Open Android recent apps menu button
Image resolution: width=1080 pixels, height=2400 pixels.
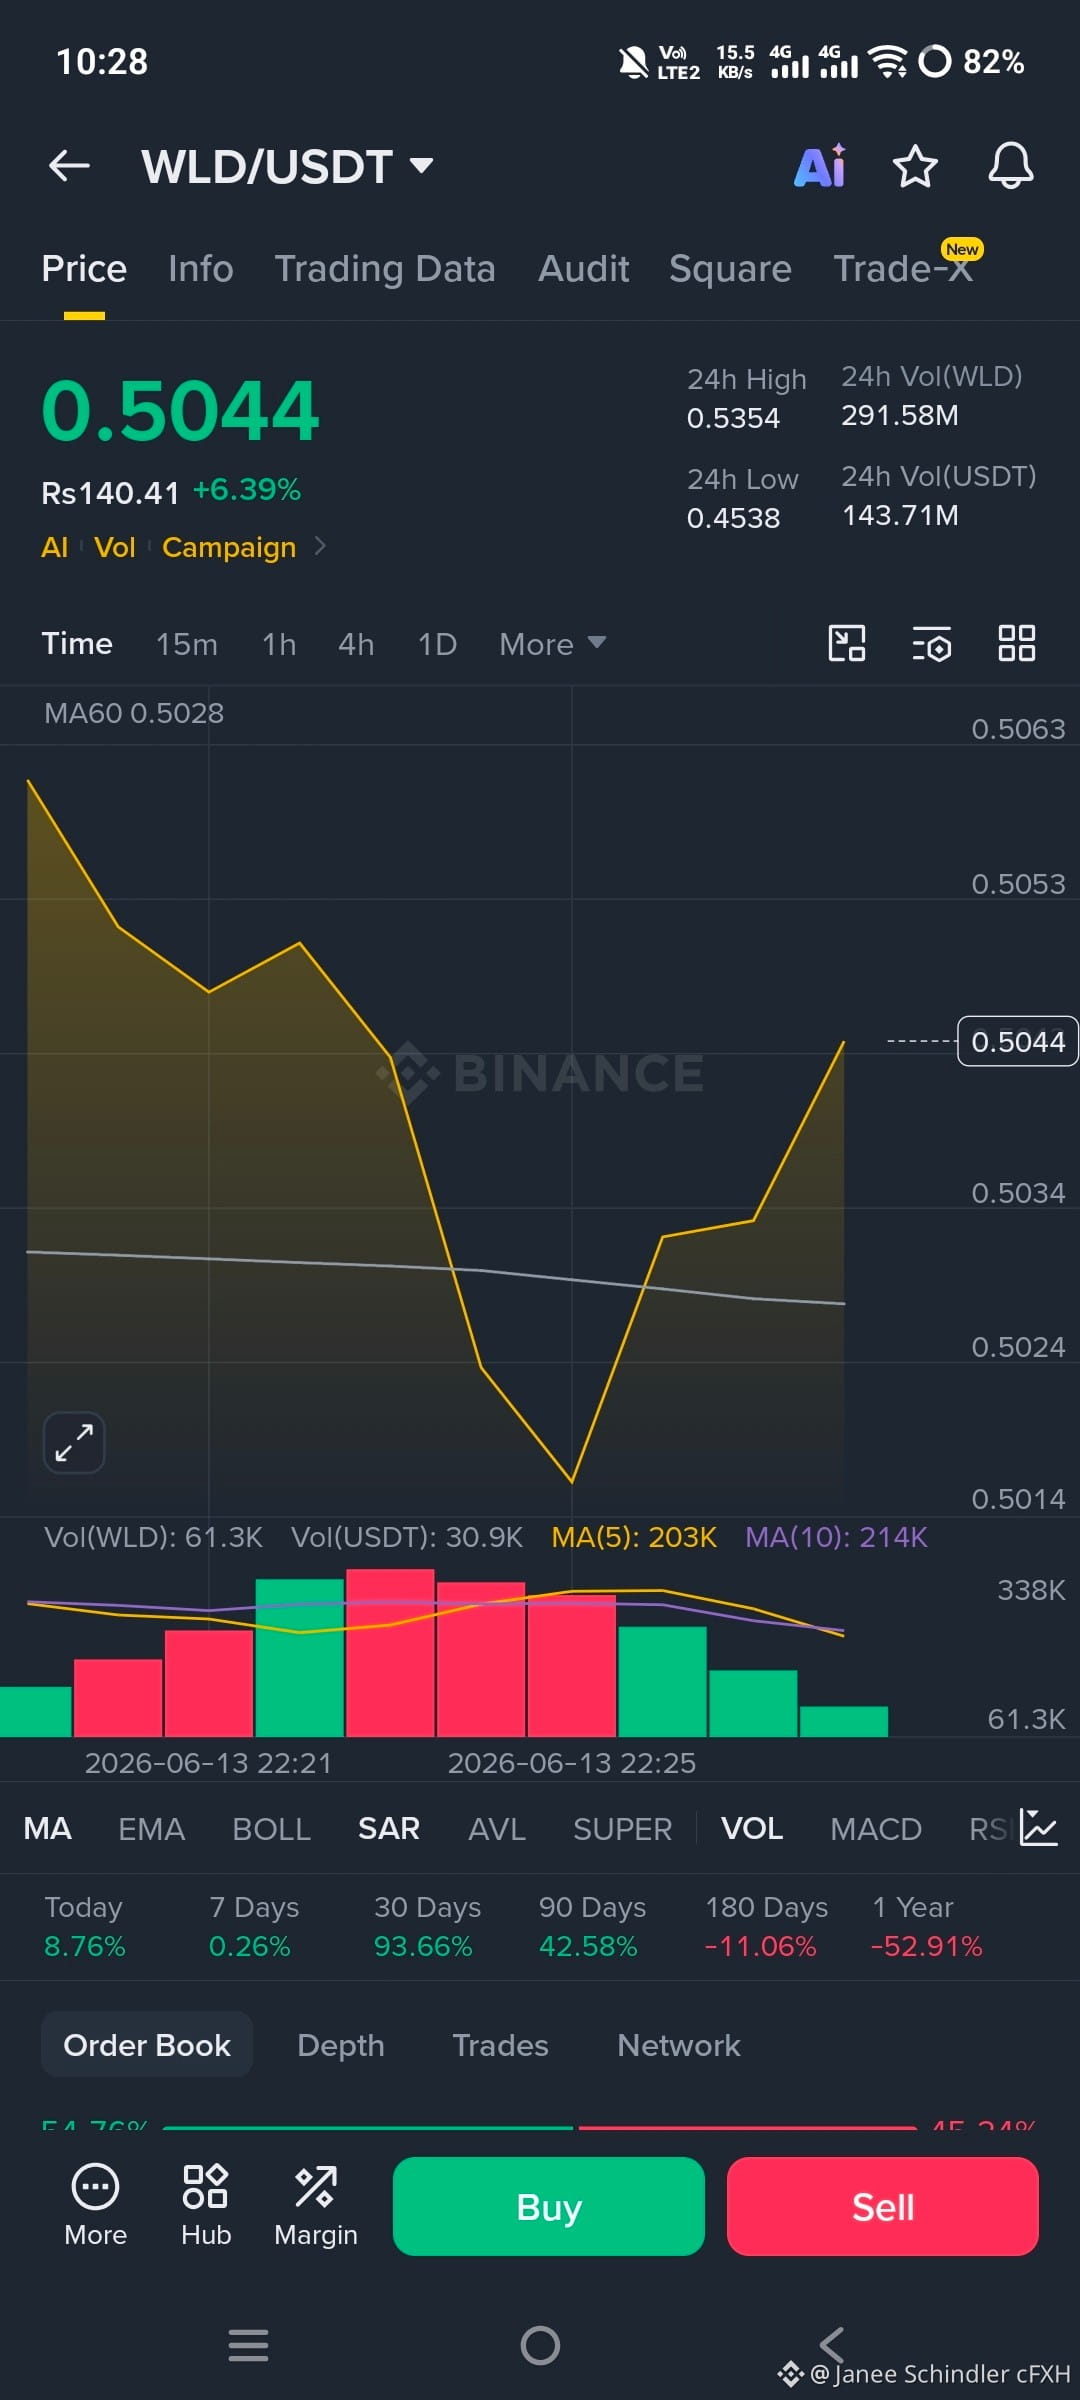[248, 2345]
